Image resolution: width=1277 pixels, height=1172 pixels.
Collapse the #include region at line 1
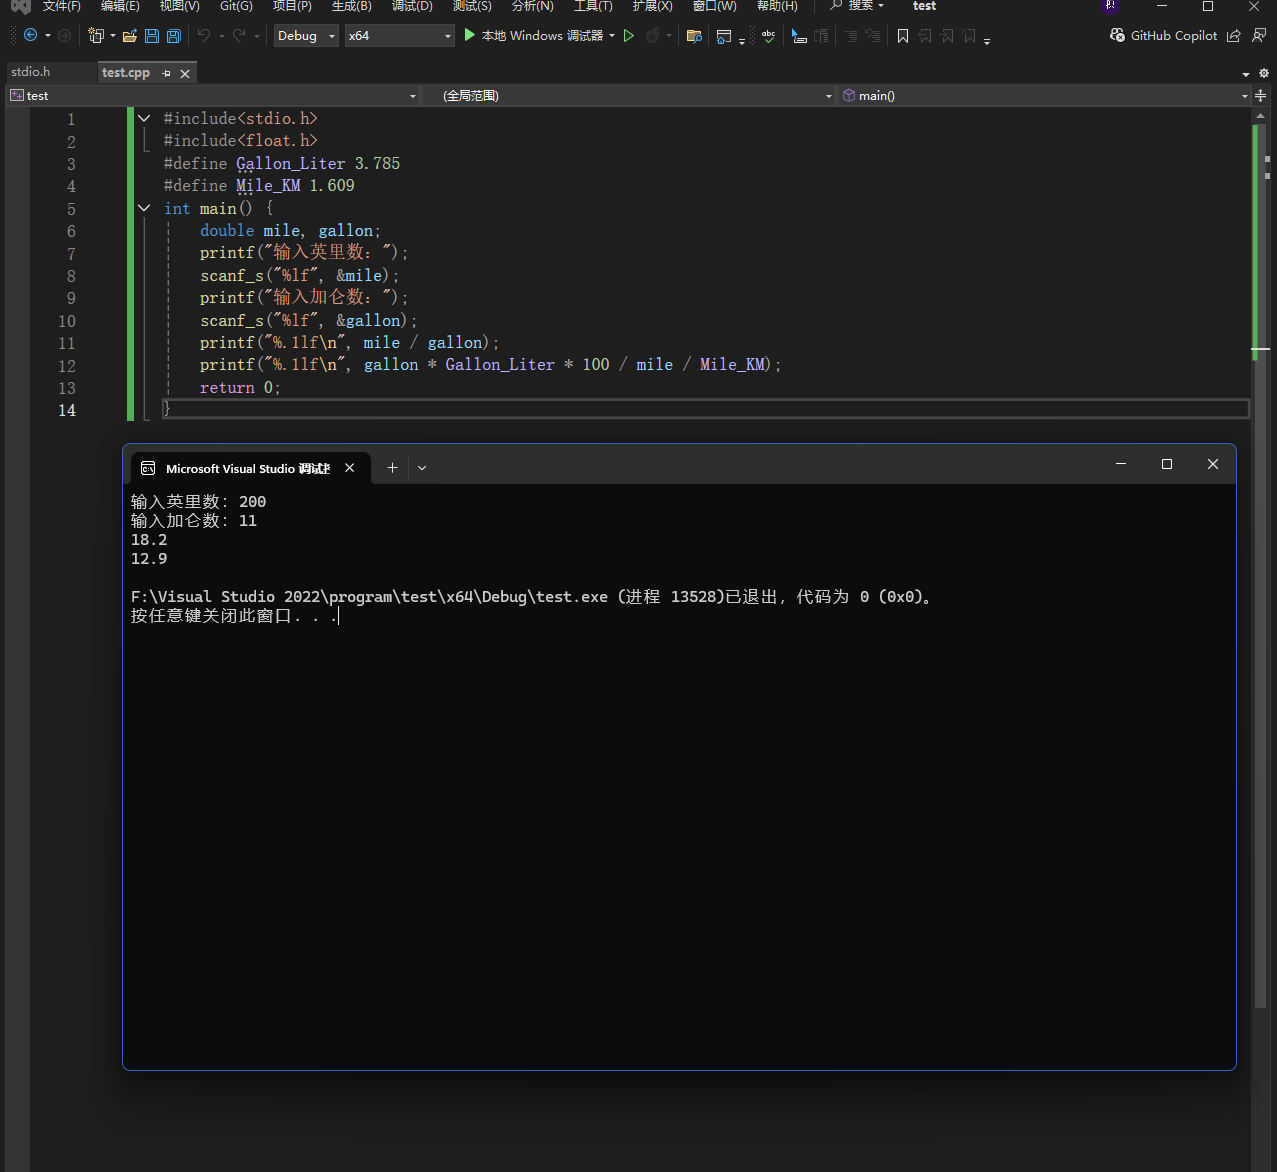[x=144, y=118]
